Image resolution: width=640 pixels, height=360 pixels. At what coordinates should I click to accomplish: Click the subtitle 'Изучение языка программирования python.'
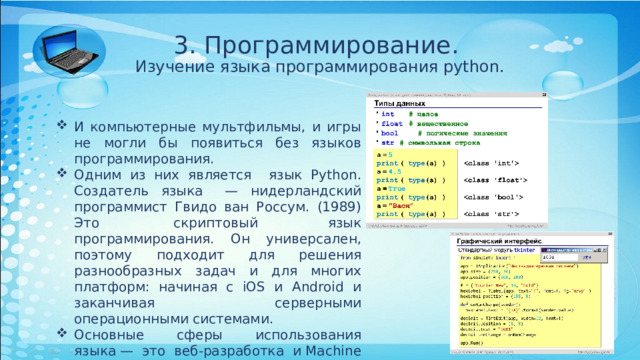pos(320,67)
